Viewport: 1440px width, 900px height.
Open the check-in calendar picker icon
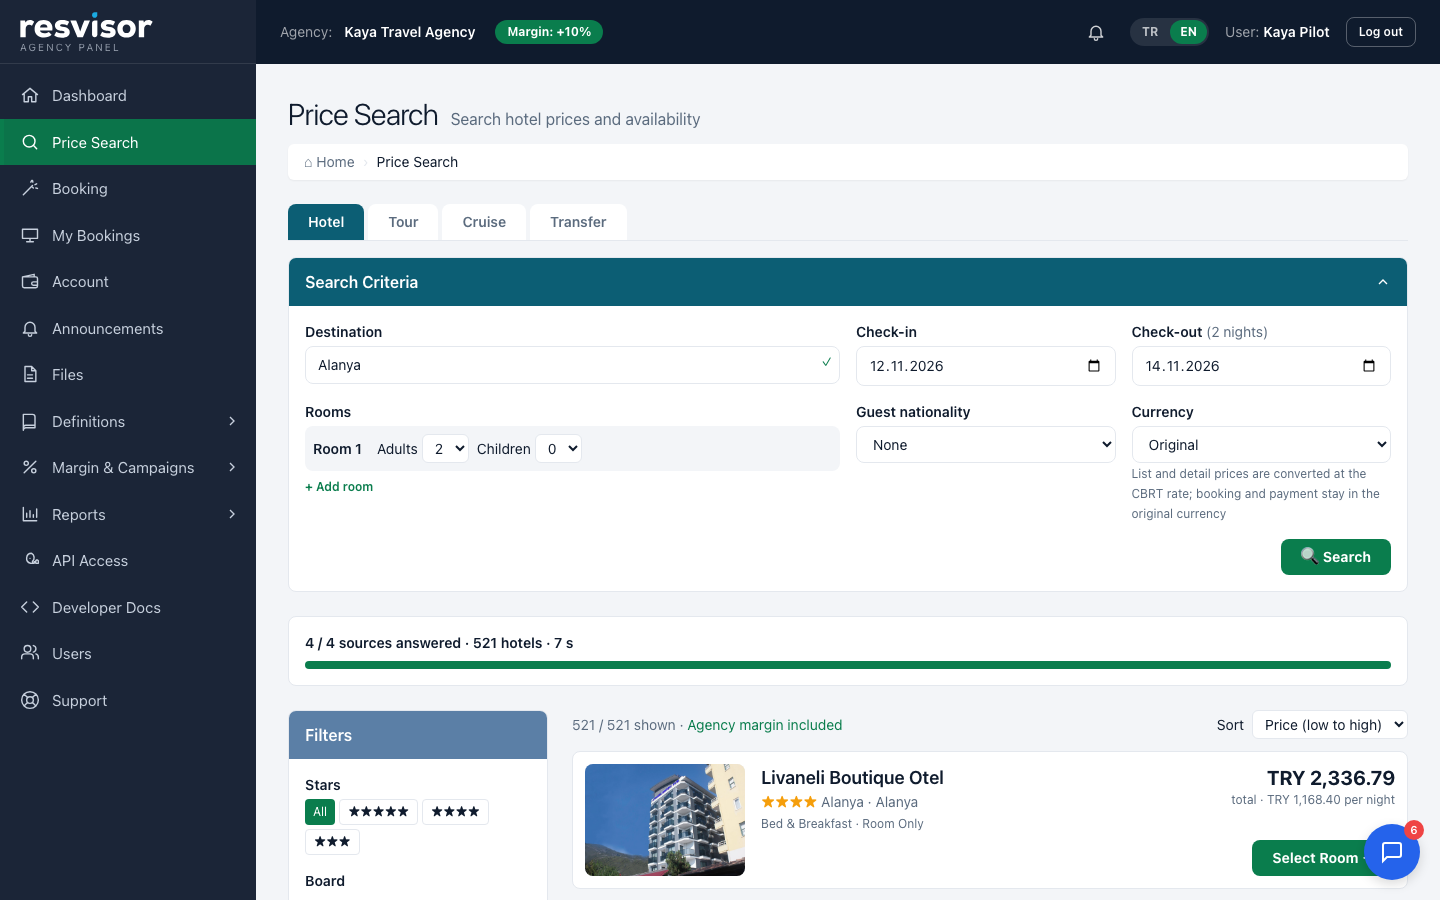coord(1094,366)
